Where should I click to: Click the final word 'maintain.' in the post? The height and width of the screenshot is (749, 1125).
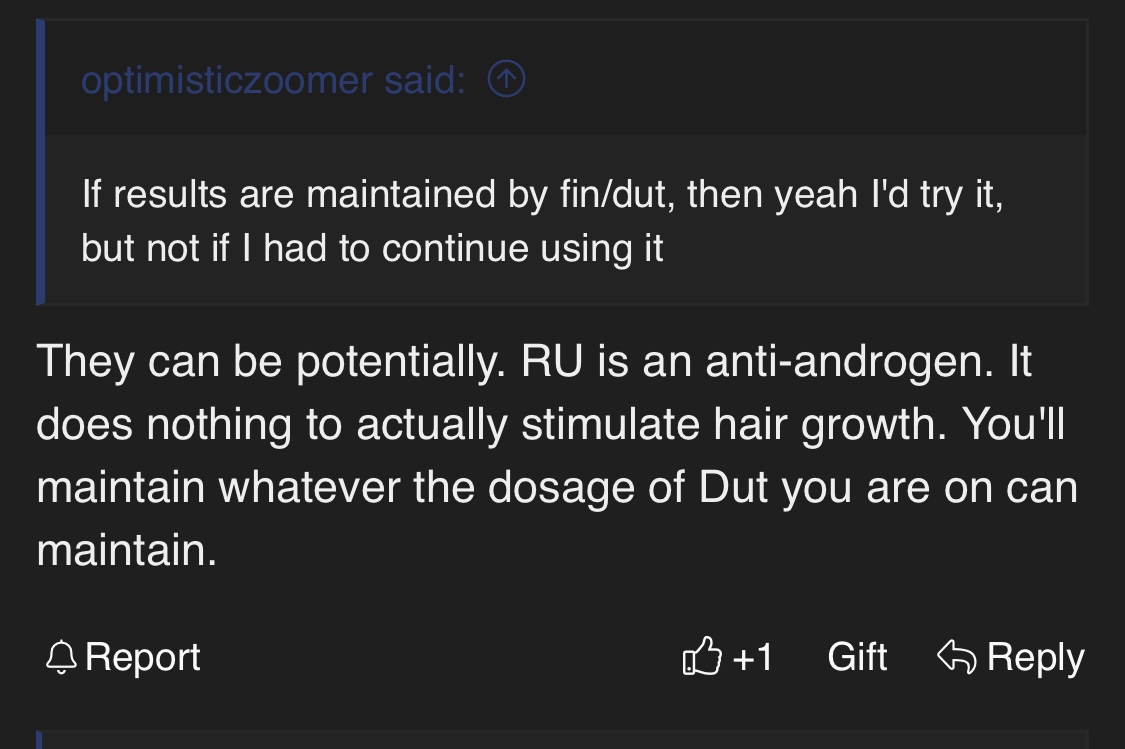point(126,550)
